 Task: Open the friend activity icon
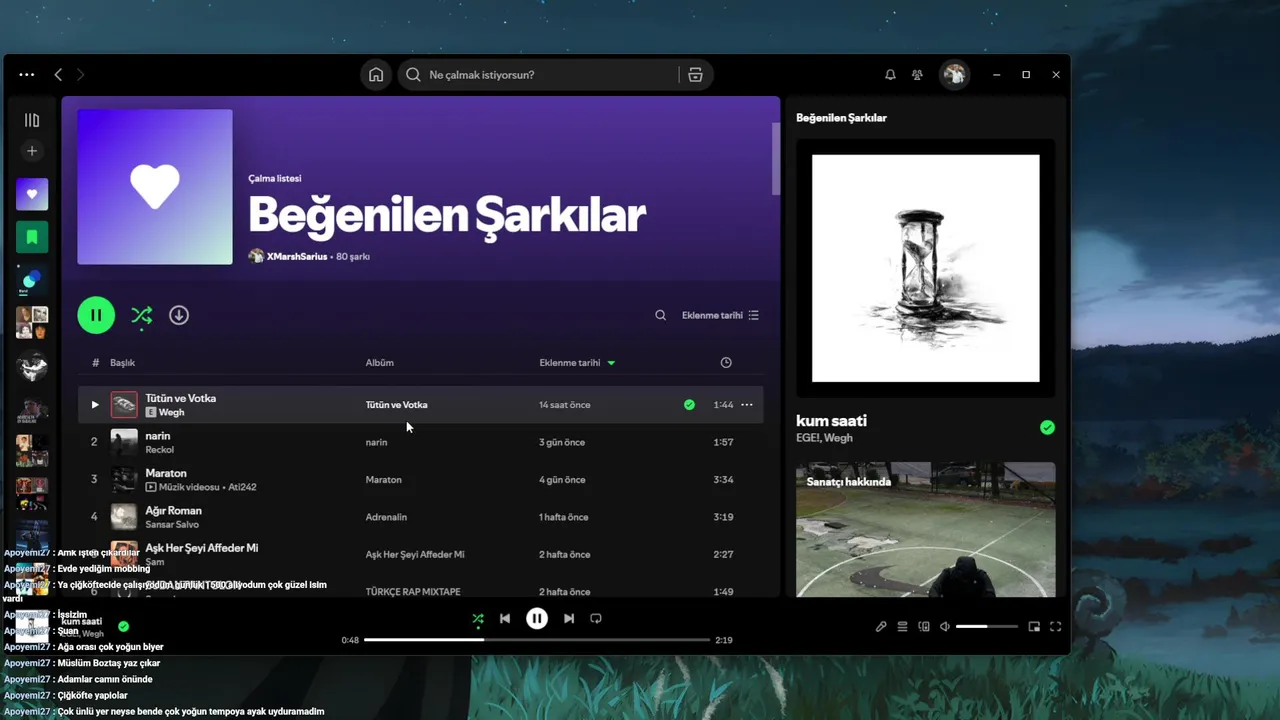click(917, 75)
